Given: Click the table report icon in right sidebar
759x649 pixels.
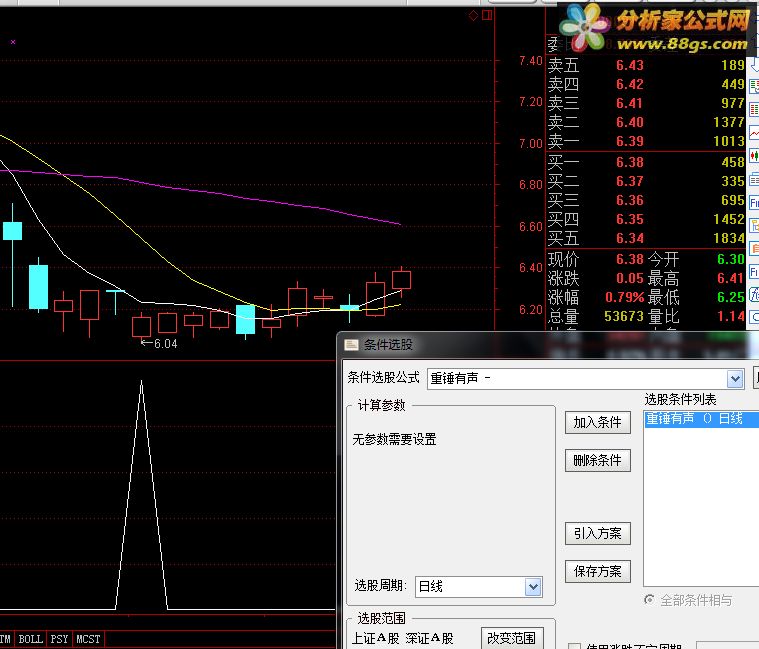Looking at the screenshot, I should (x=754, y=180).
